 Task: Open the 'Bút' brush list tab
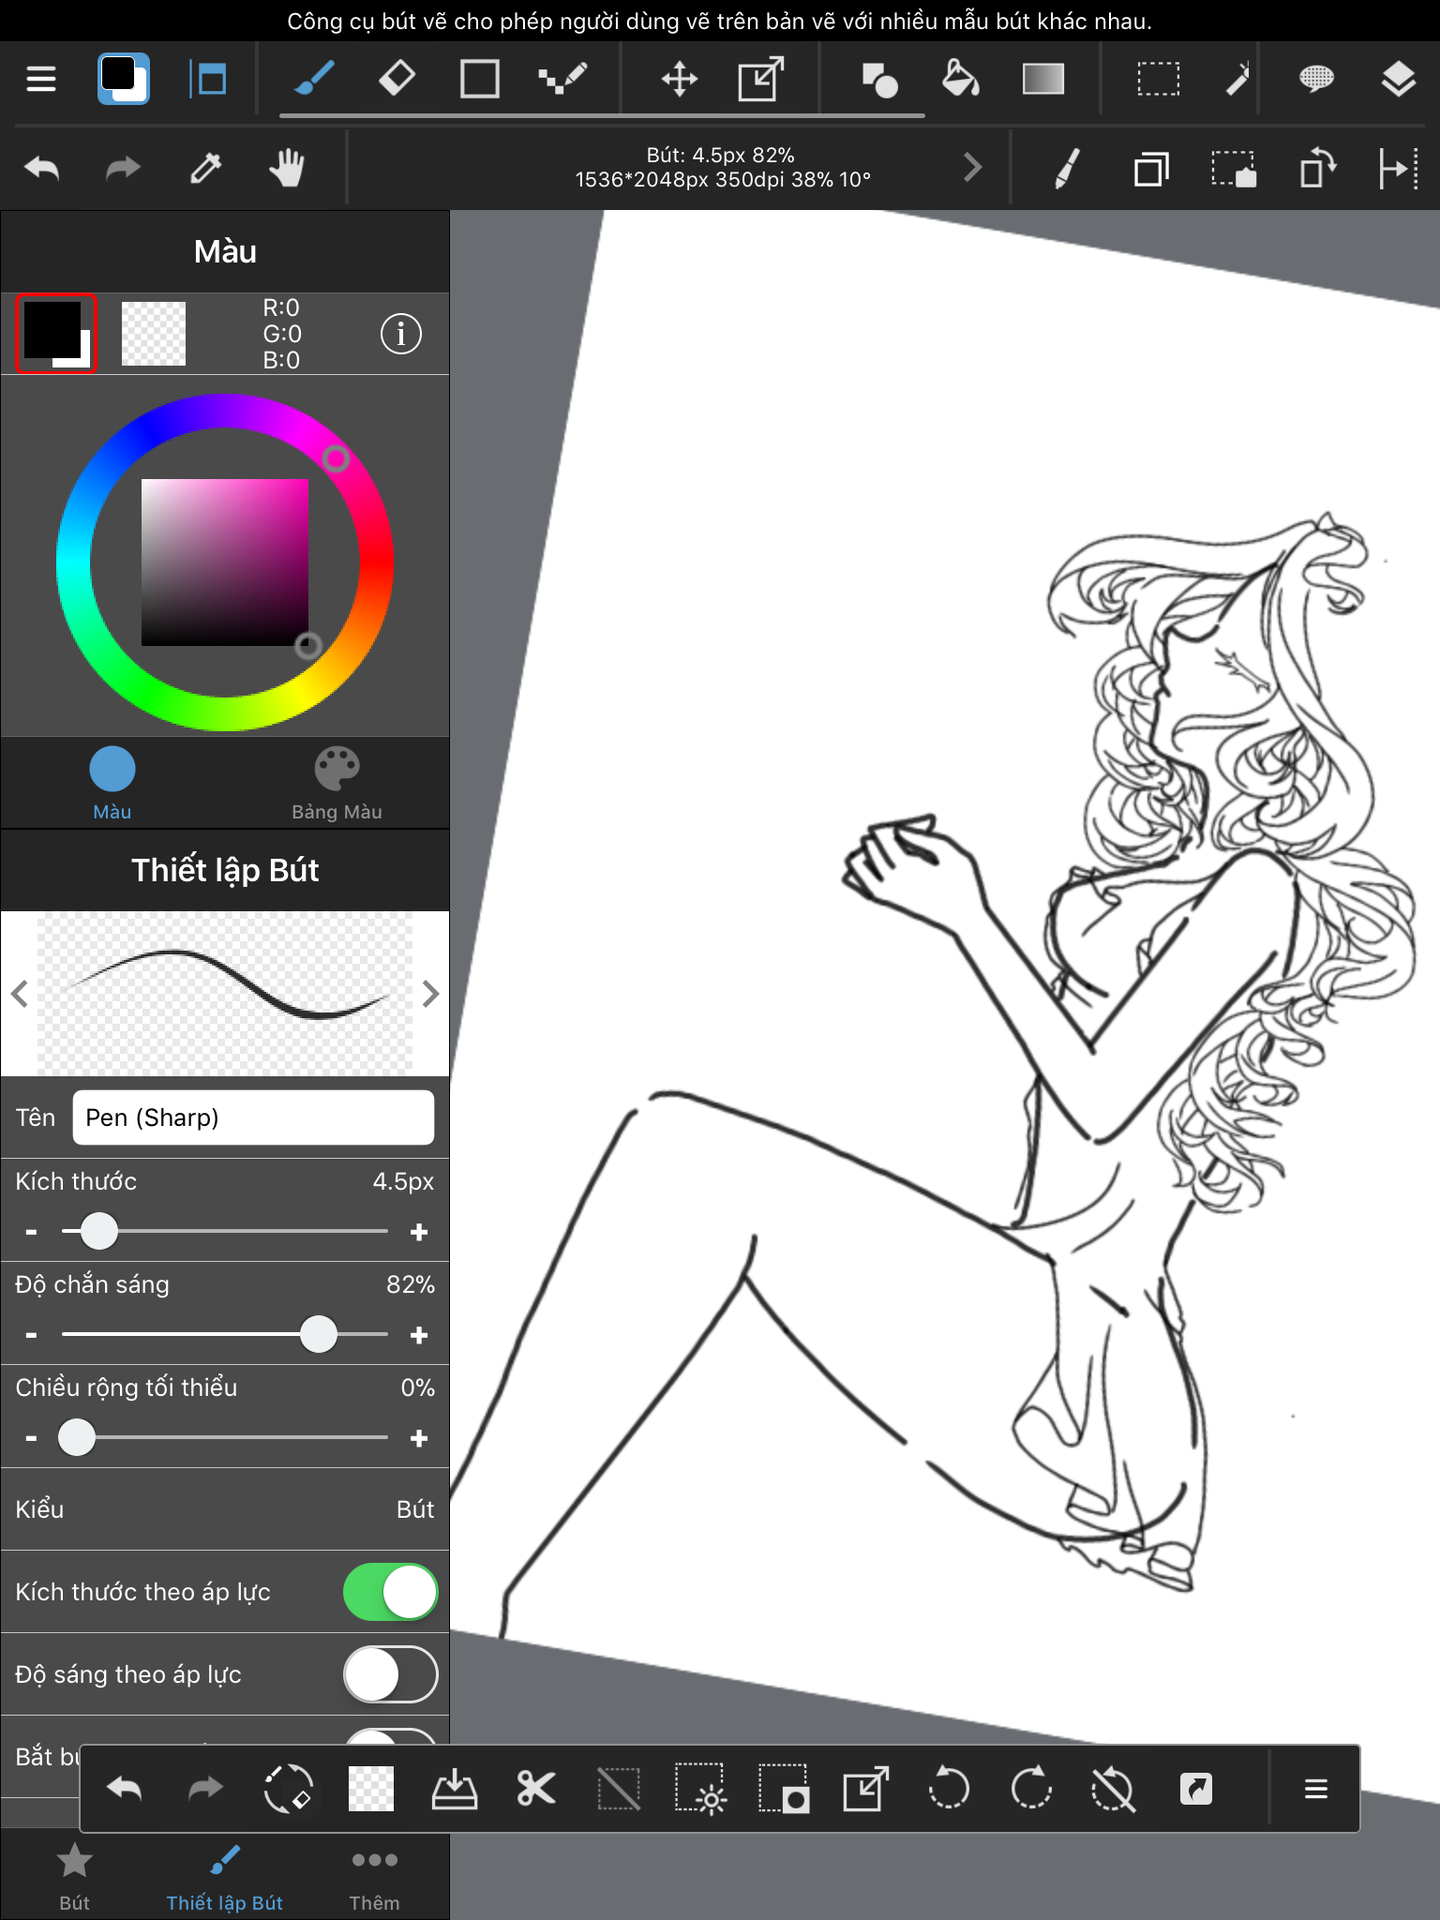coord(74,1876)
